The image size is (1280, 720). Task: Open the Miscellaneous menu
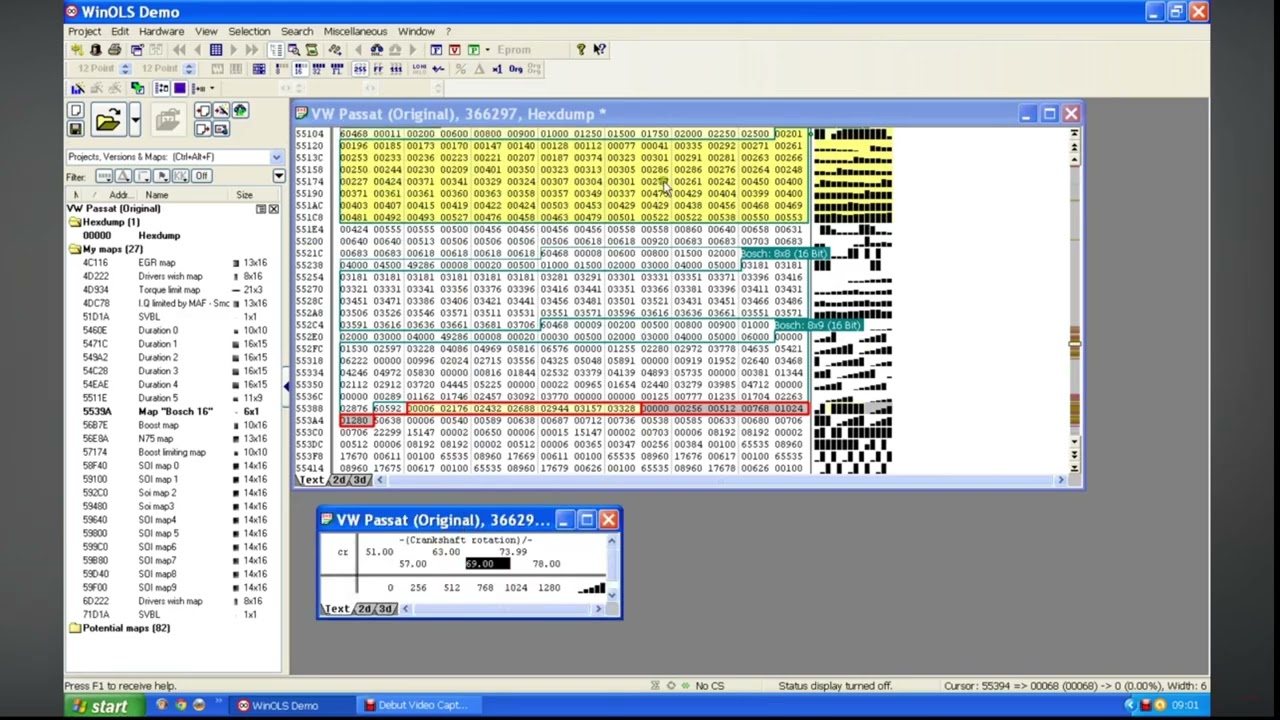tap(355, 31)
